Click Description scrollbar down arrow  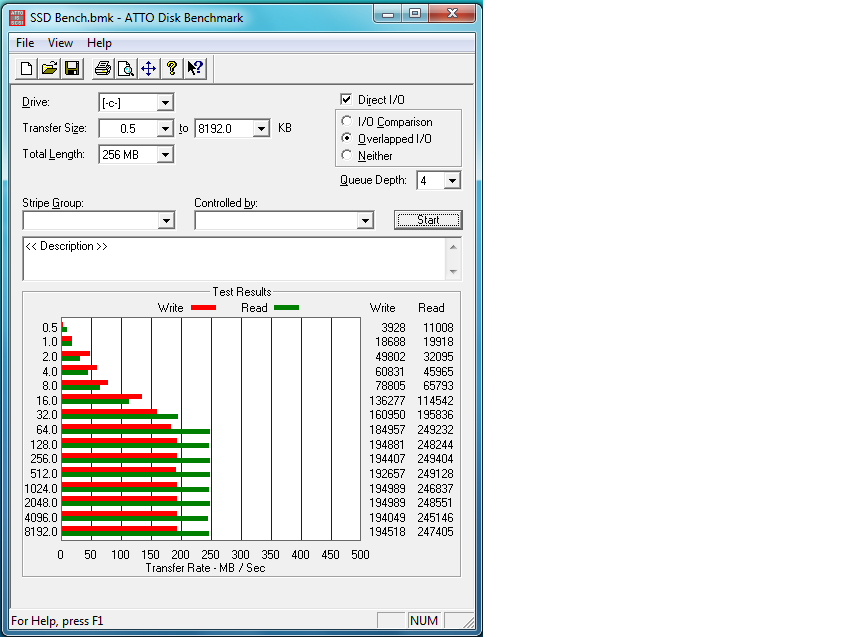[453, 272]
